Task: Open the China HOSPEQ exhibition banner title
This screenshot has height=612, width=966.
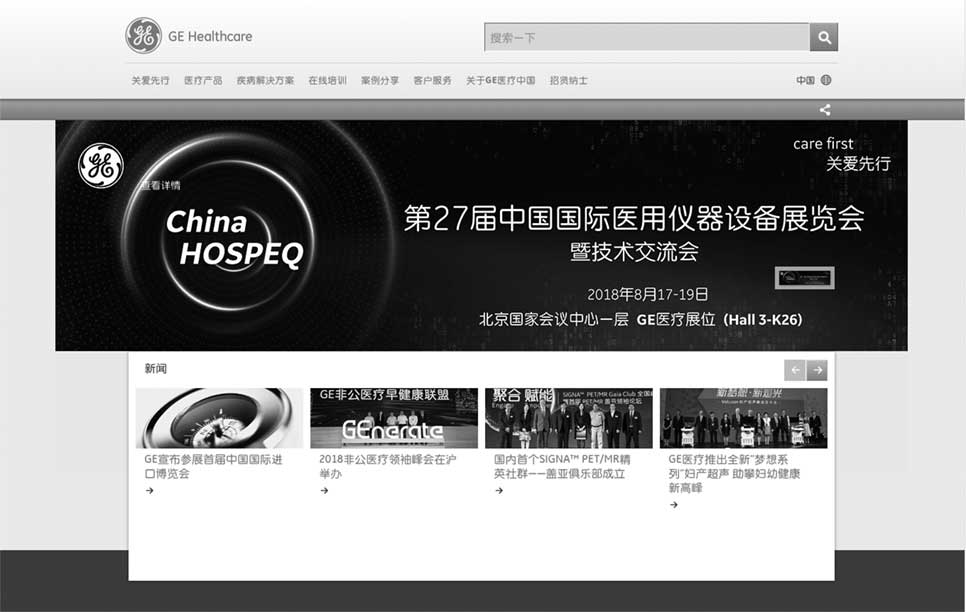Action: click(x=235, y=238)
